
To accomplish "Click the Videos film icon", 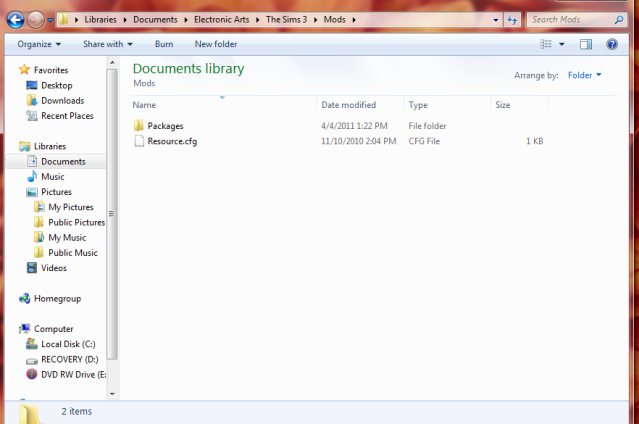I will click(x=32, y=268).
